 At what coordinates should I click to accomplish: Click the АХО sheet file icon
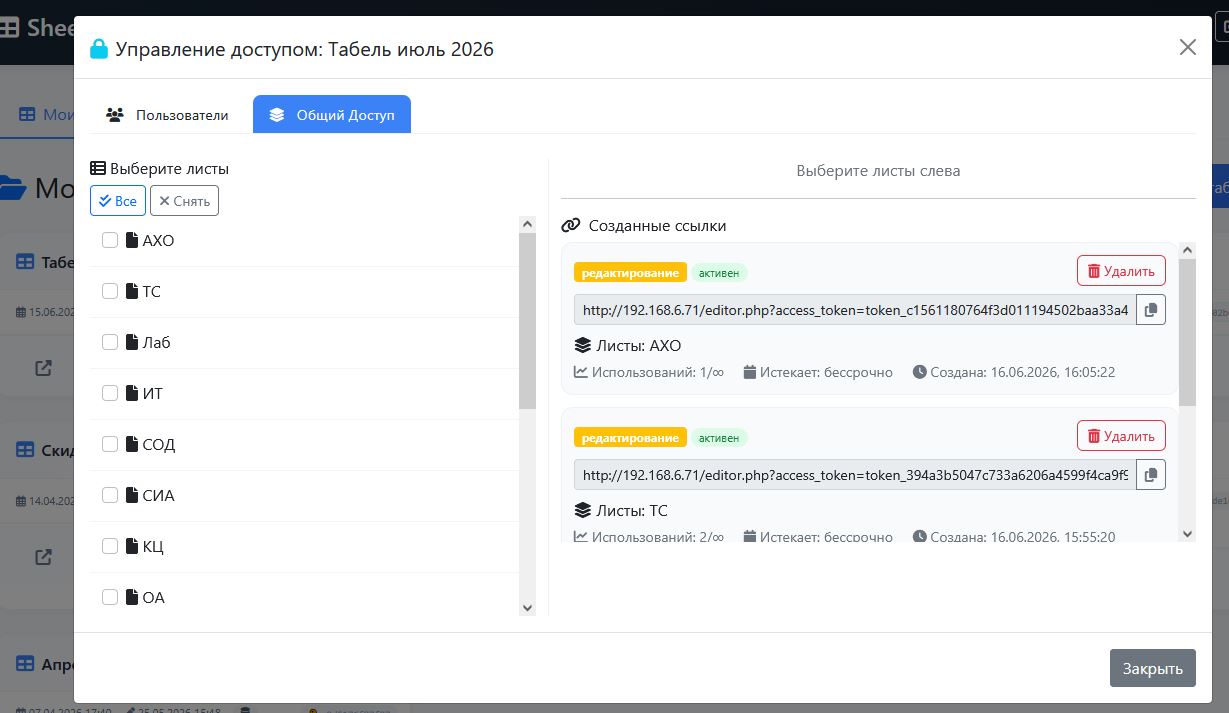point(132,240)
